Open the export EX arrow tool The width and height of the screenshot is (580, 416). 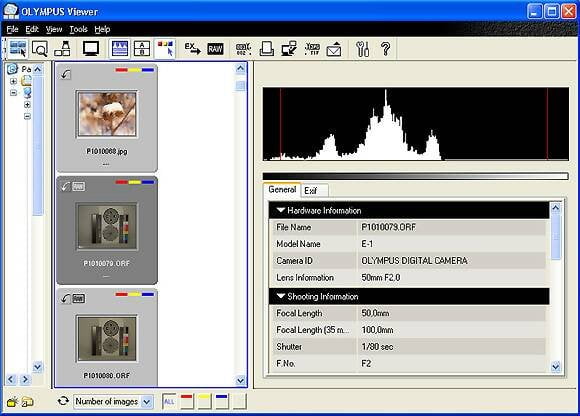coord(192,49)
